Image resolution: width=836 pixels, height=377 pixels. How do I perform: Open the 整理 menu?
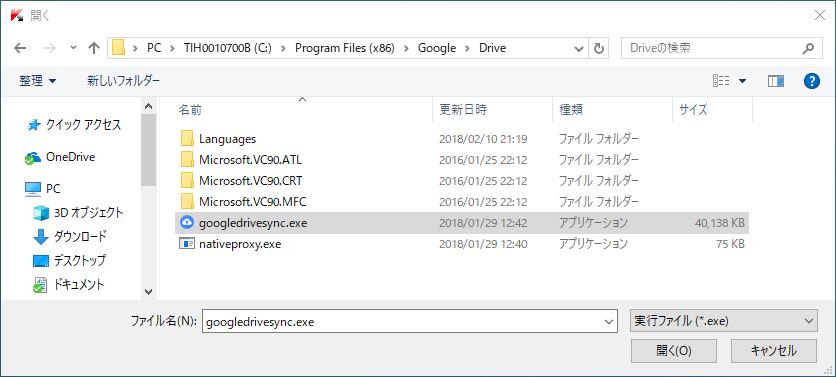[x=37, y=81]
